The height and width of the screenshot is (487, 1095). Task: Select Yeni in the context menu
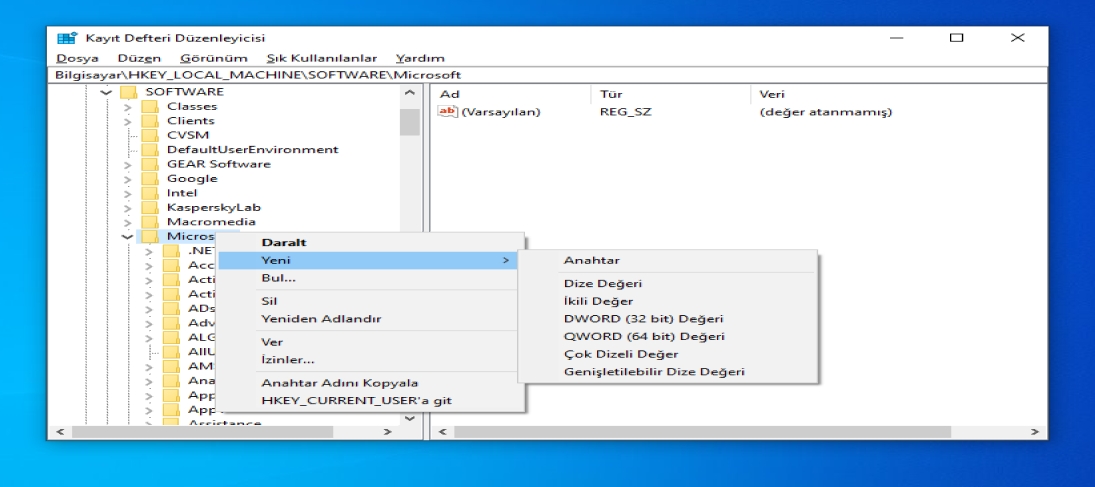369,261
